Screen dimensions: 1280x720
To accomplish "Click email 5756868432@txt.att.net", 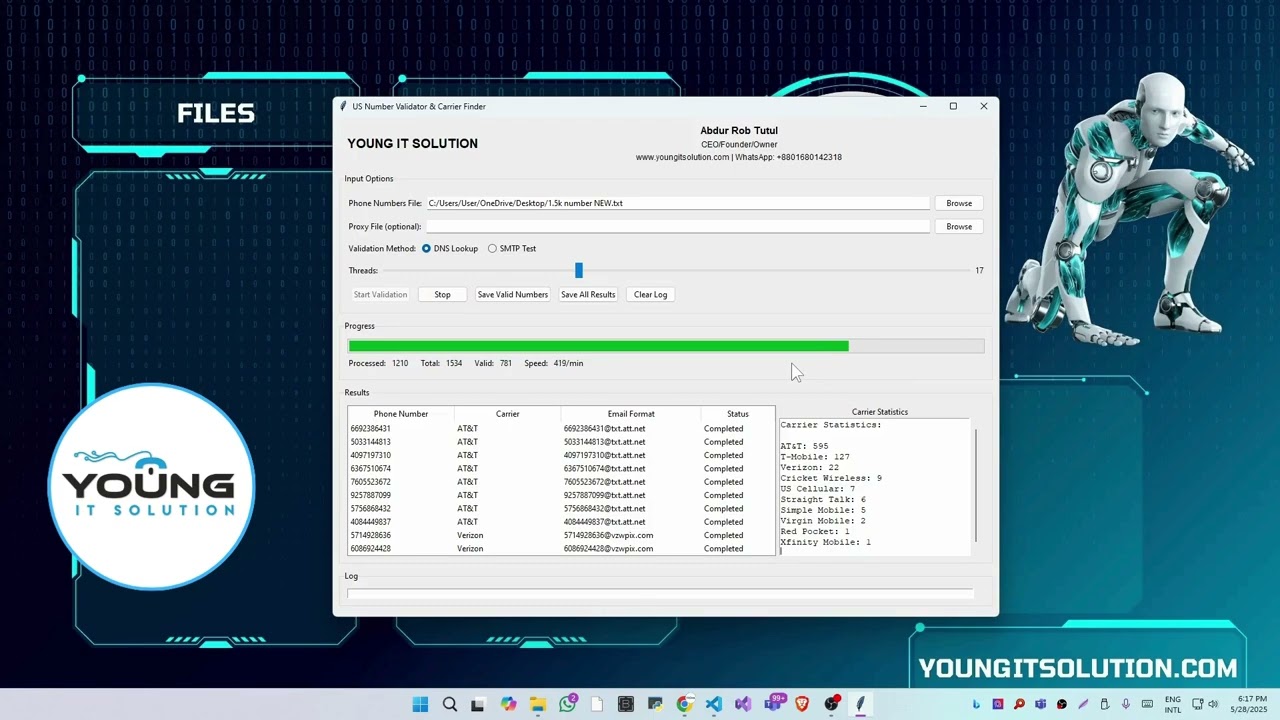I will coord(604,508).
